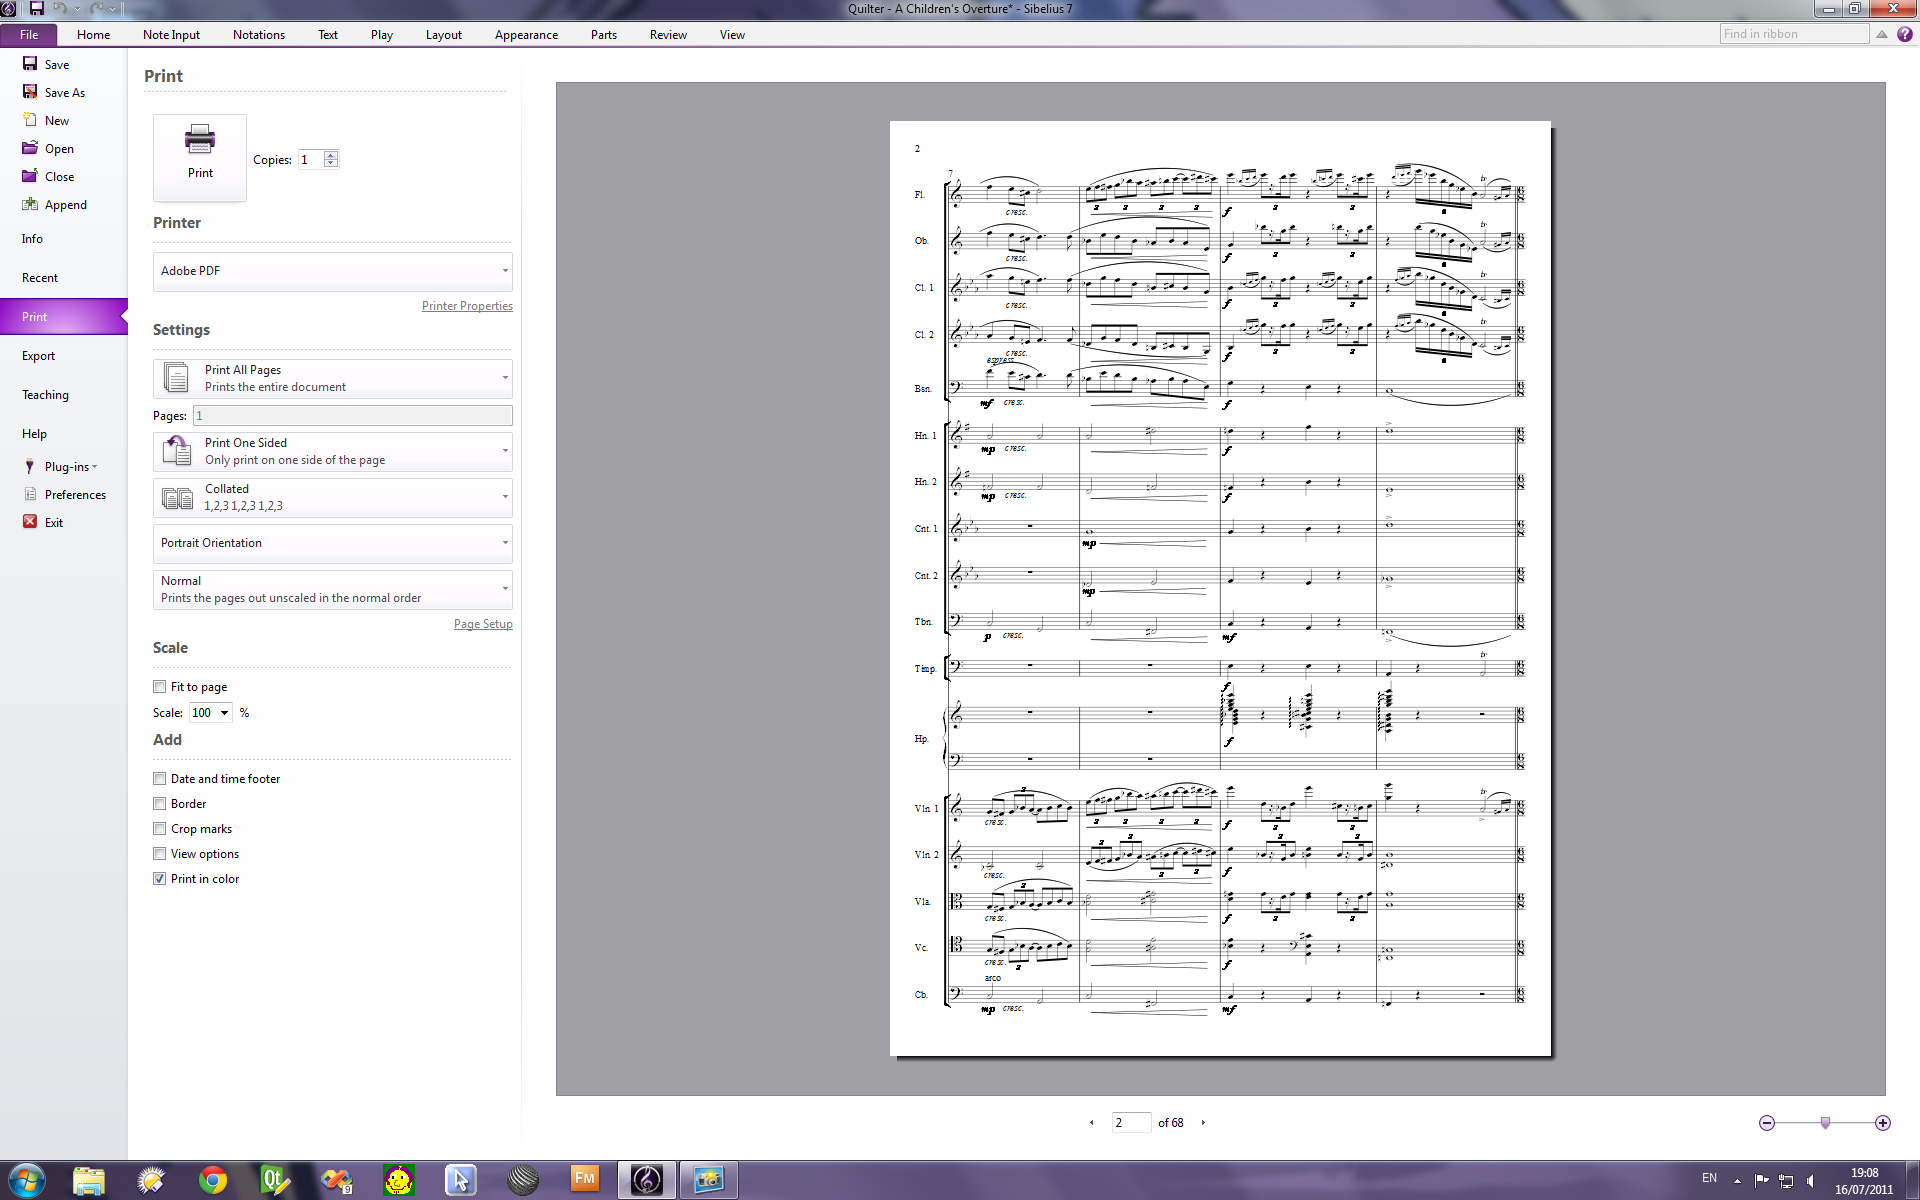Image resolution: width=1920 pixels, height=1200 pixels.
Task: Open Google Chrome from the taskbar
Action: pyautogui.click(x=212, y=1181)
